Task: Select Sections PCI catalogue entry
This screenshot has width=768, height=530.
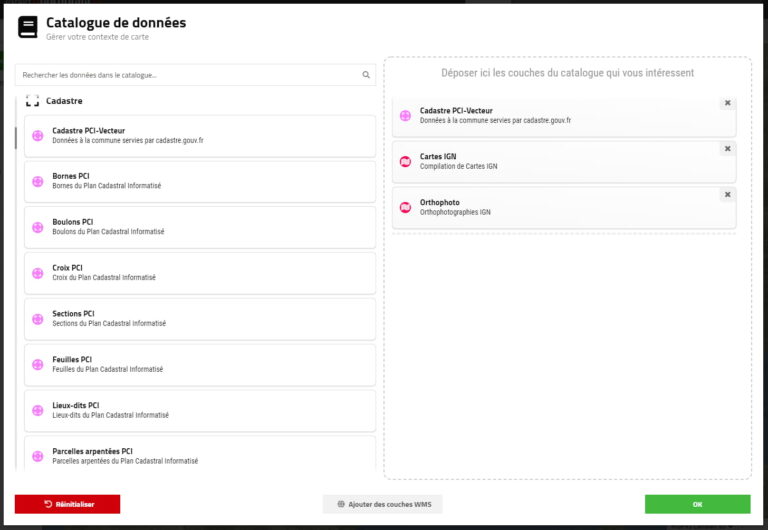Action: (x=200, y=319)
